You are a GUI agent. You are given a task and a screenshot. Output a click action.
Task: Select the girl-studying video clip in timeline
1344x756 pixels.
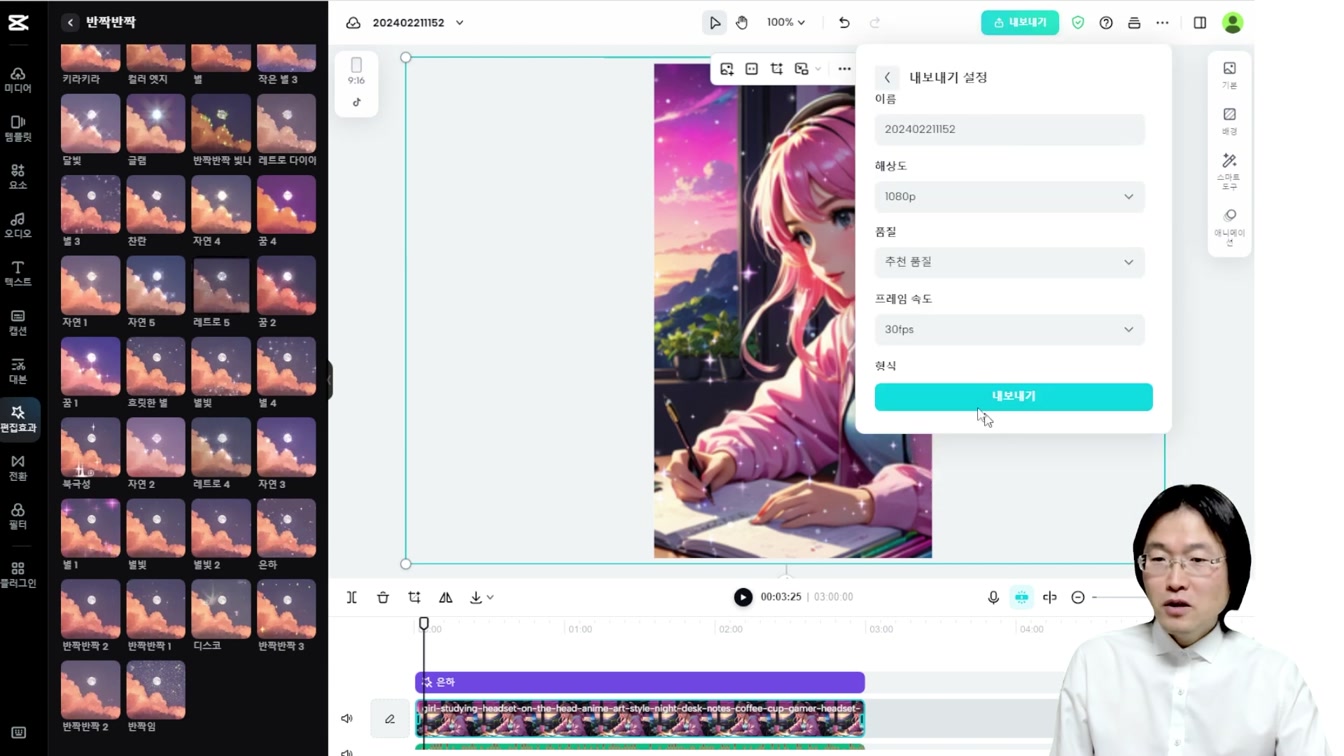(x=640, y=719)
